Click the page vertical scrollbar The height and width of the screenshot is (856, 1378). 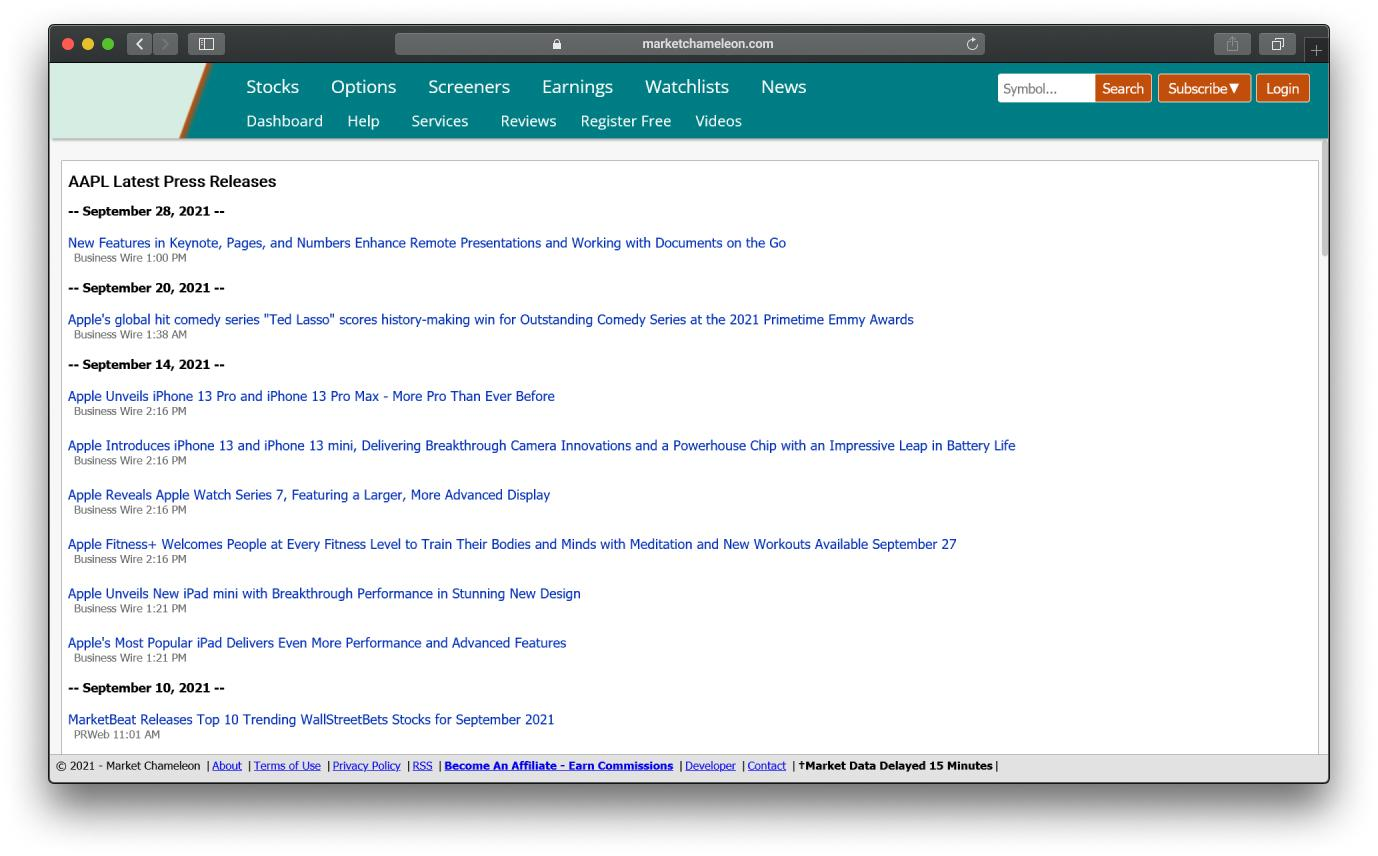(x=1325, y=200)
